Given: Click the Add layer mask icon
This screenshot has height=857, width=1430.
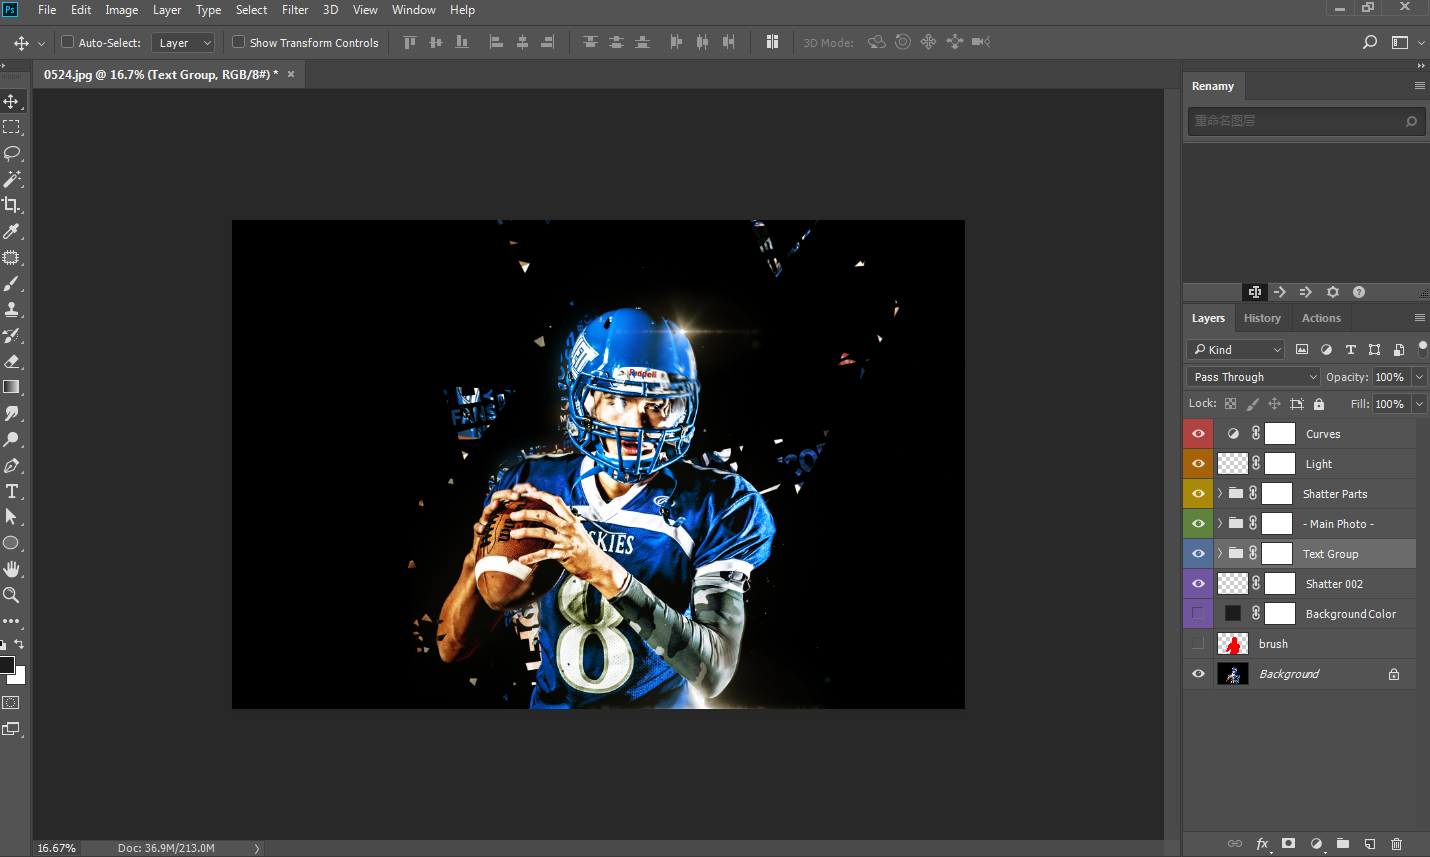Looking at the screenshot, I should pyautogui.click(x=1289, y=844).
